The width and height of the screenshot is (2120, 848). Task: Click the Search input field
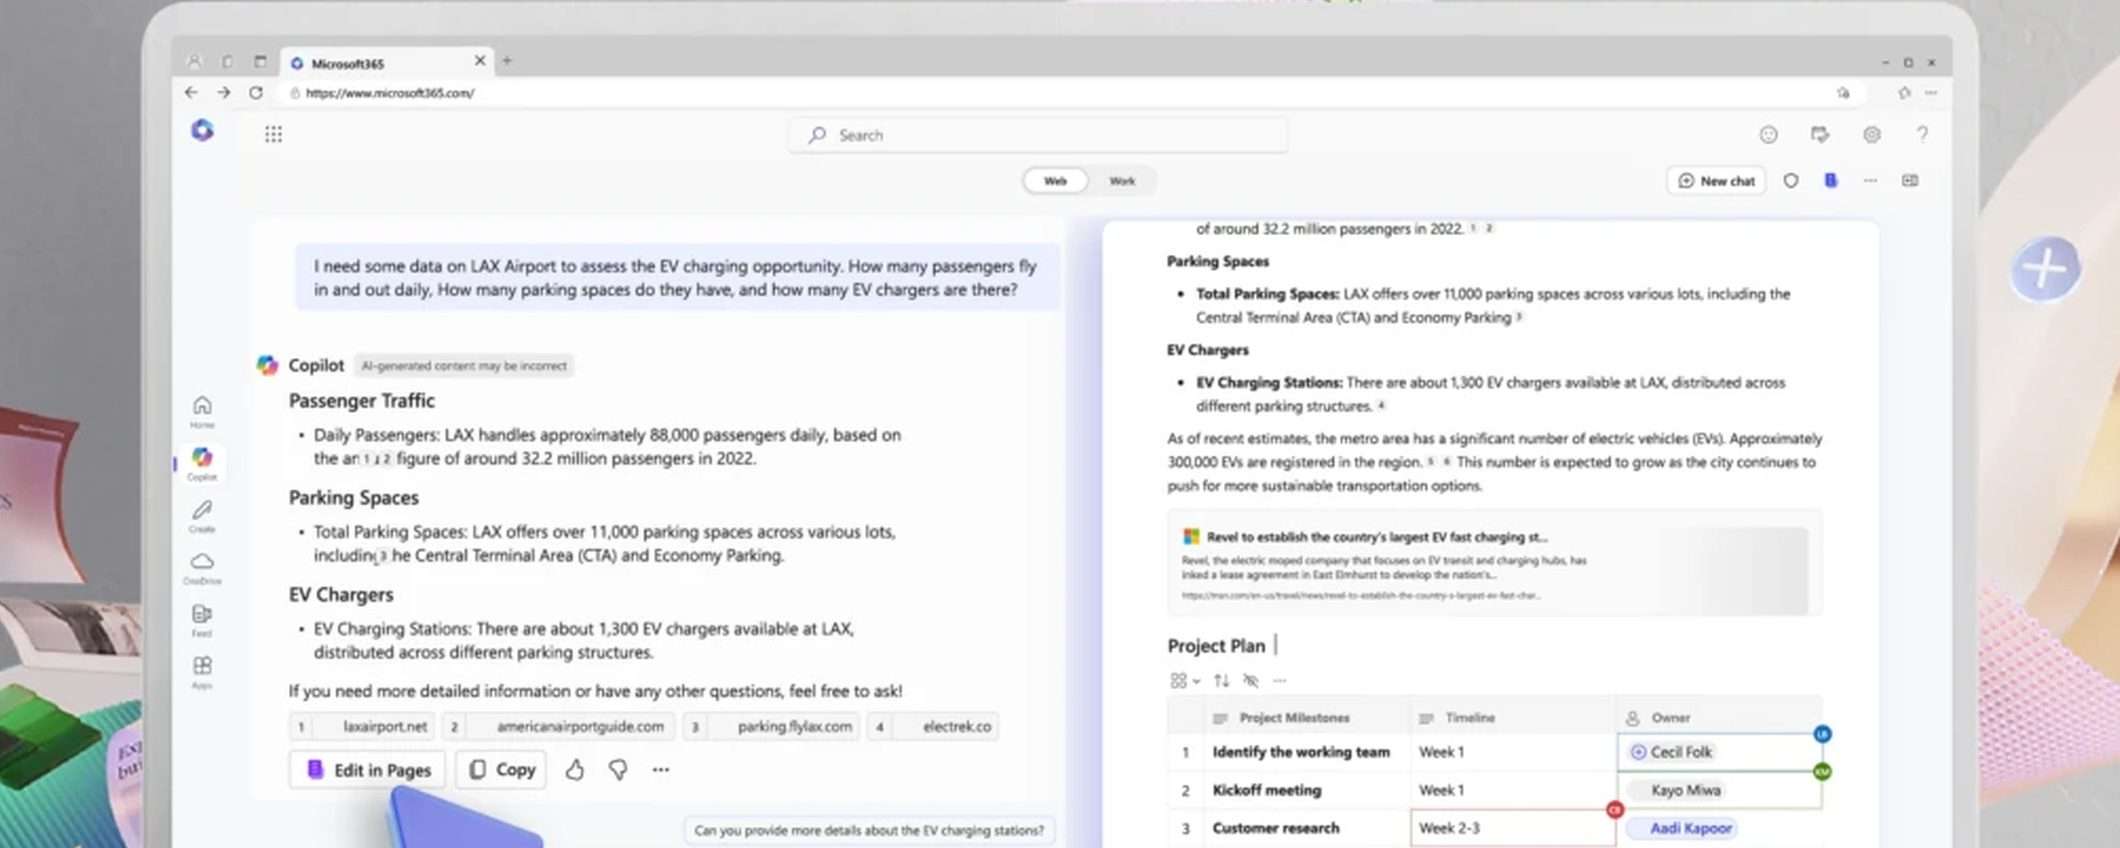1040,135
